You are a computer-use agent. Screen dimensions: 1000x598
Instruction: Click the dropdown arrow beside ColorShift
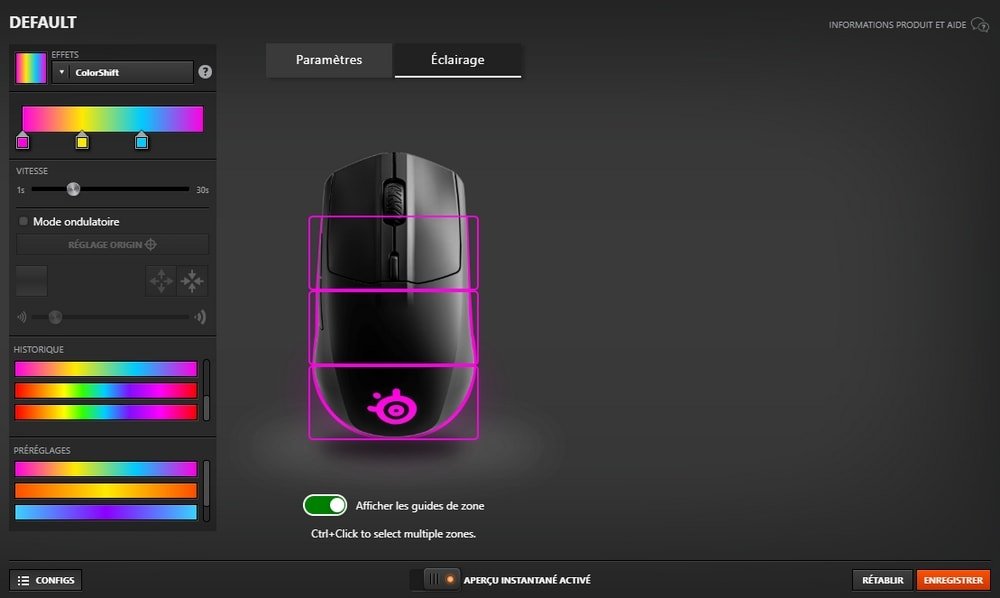click(x=61, y=72)
